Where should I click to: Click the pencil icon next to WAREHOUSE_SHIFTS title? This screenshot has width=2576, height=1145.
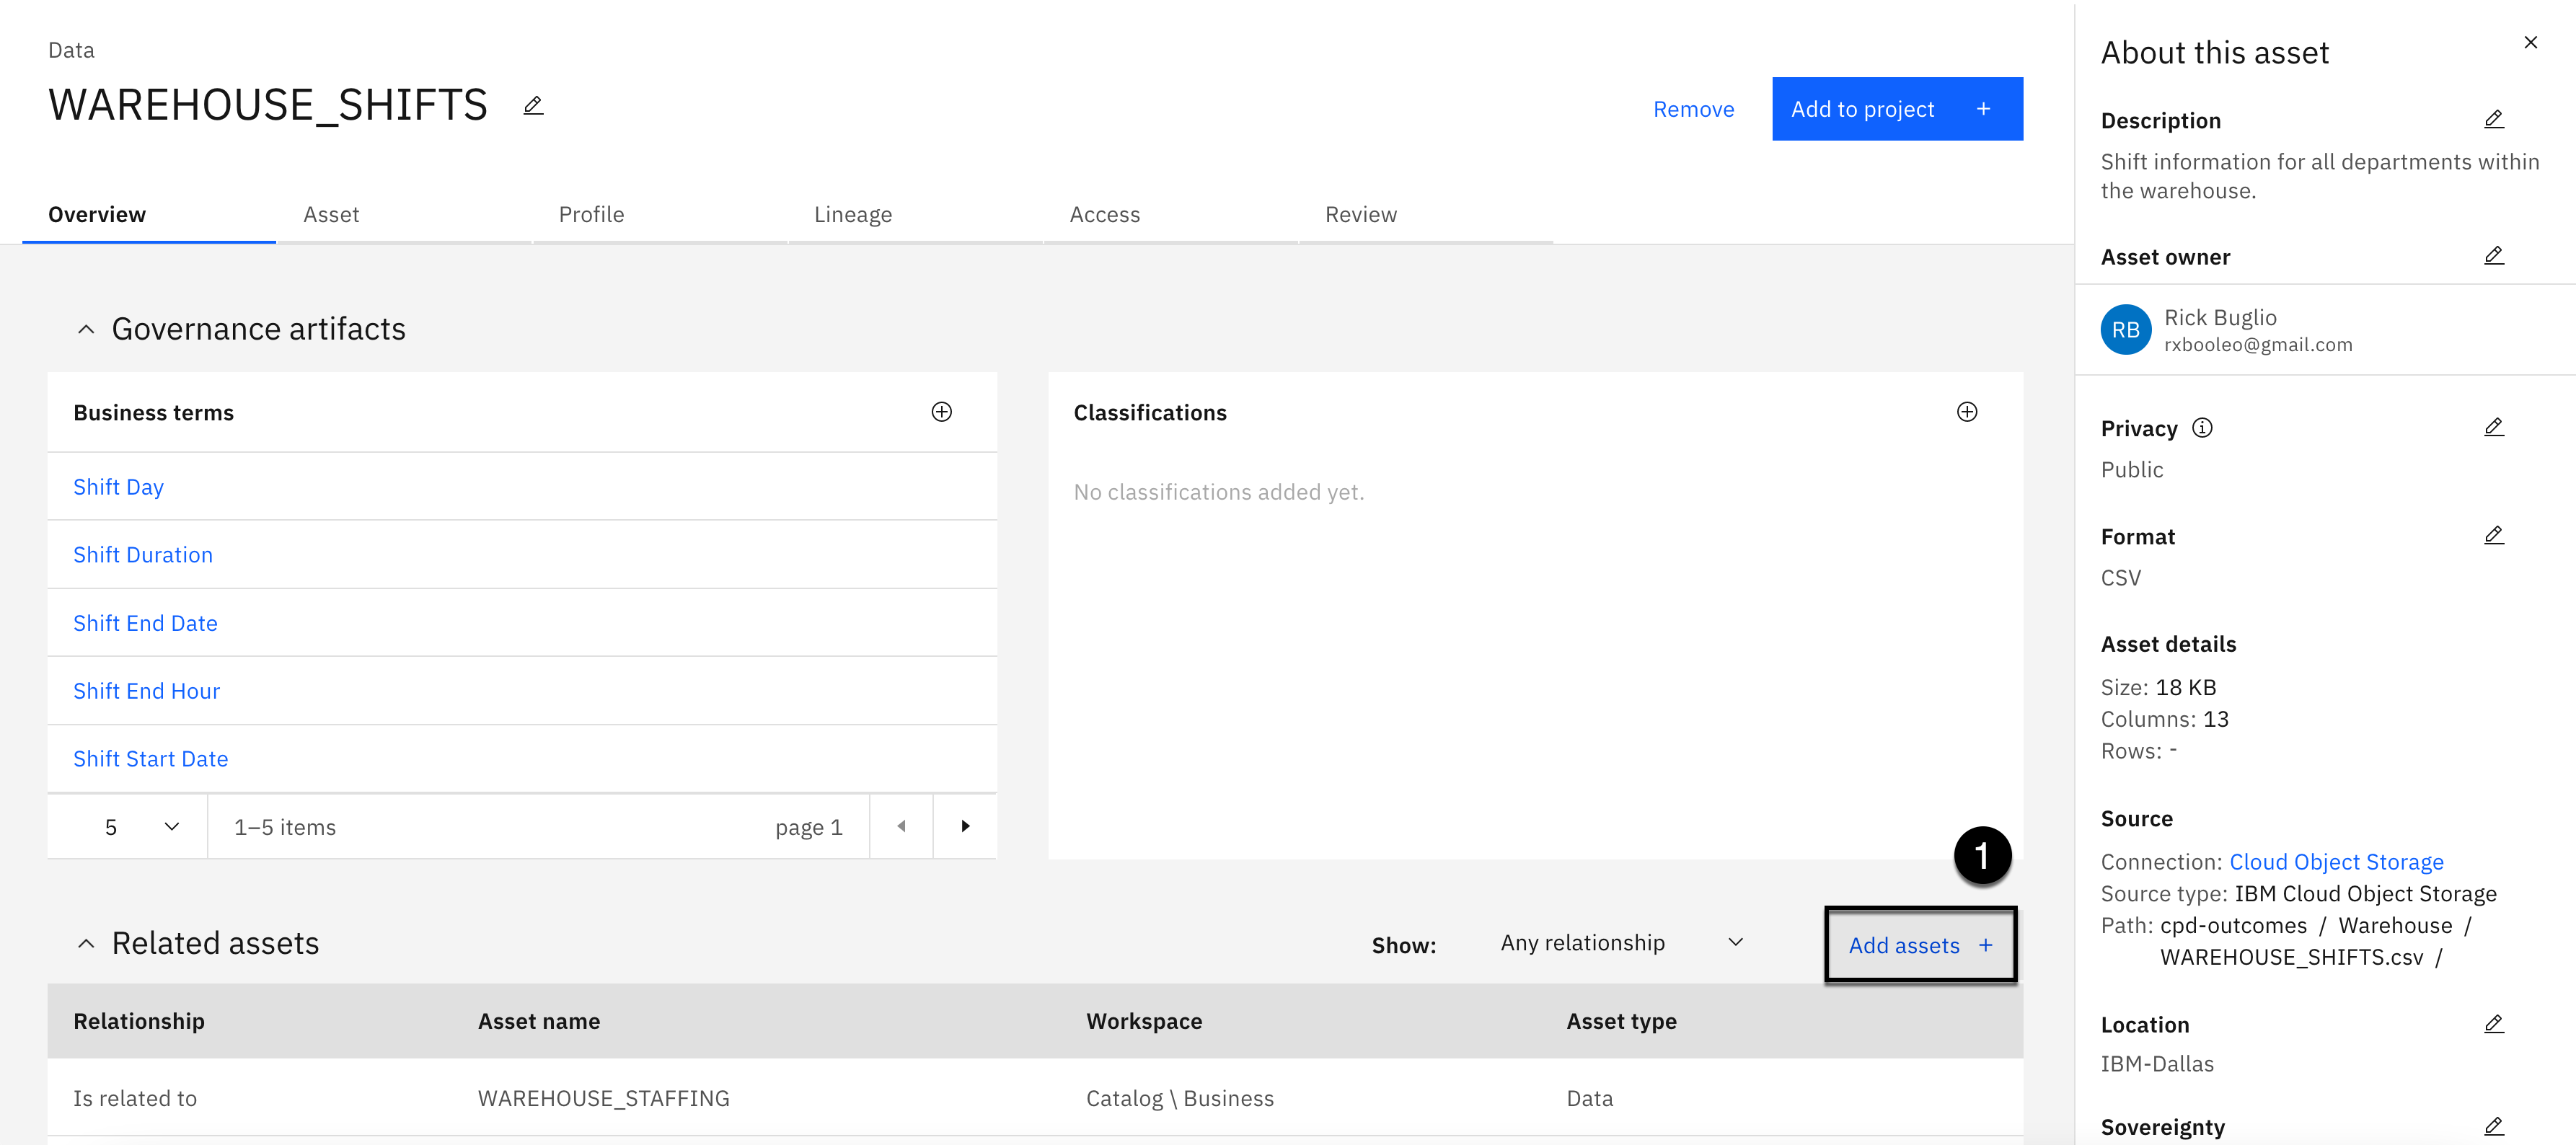tap(533, 105)
